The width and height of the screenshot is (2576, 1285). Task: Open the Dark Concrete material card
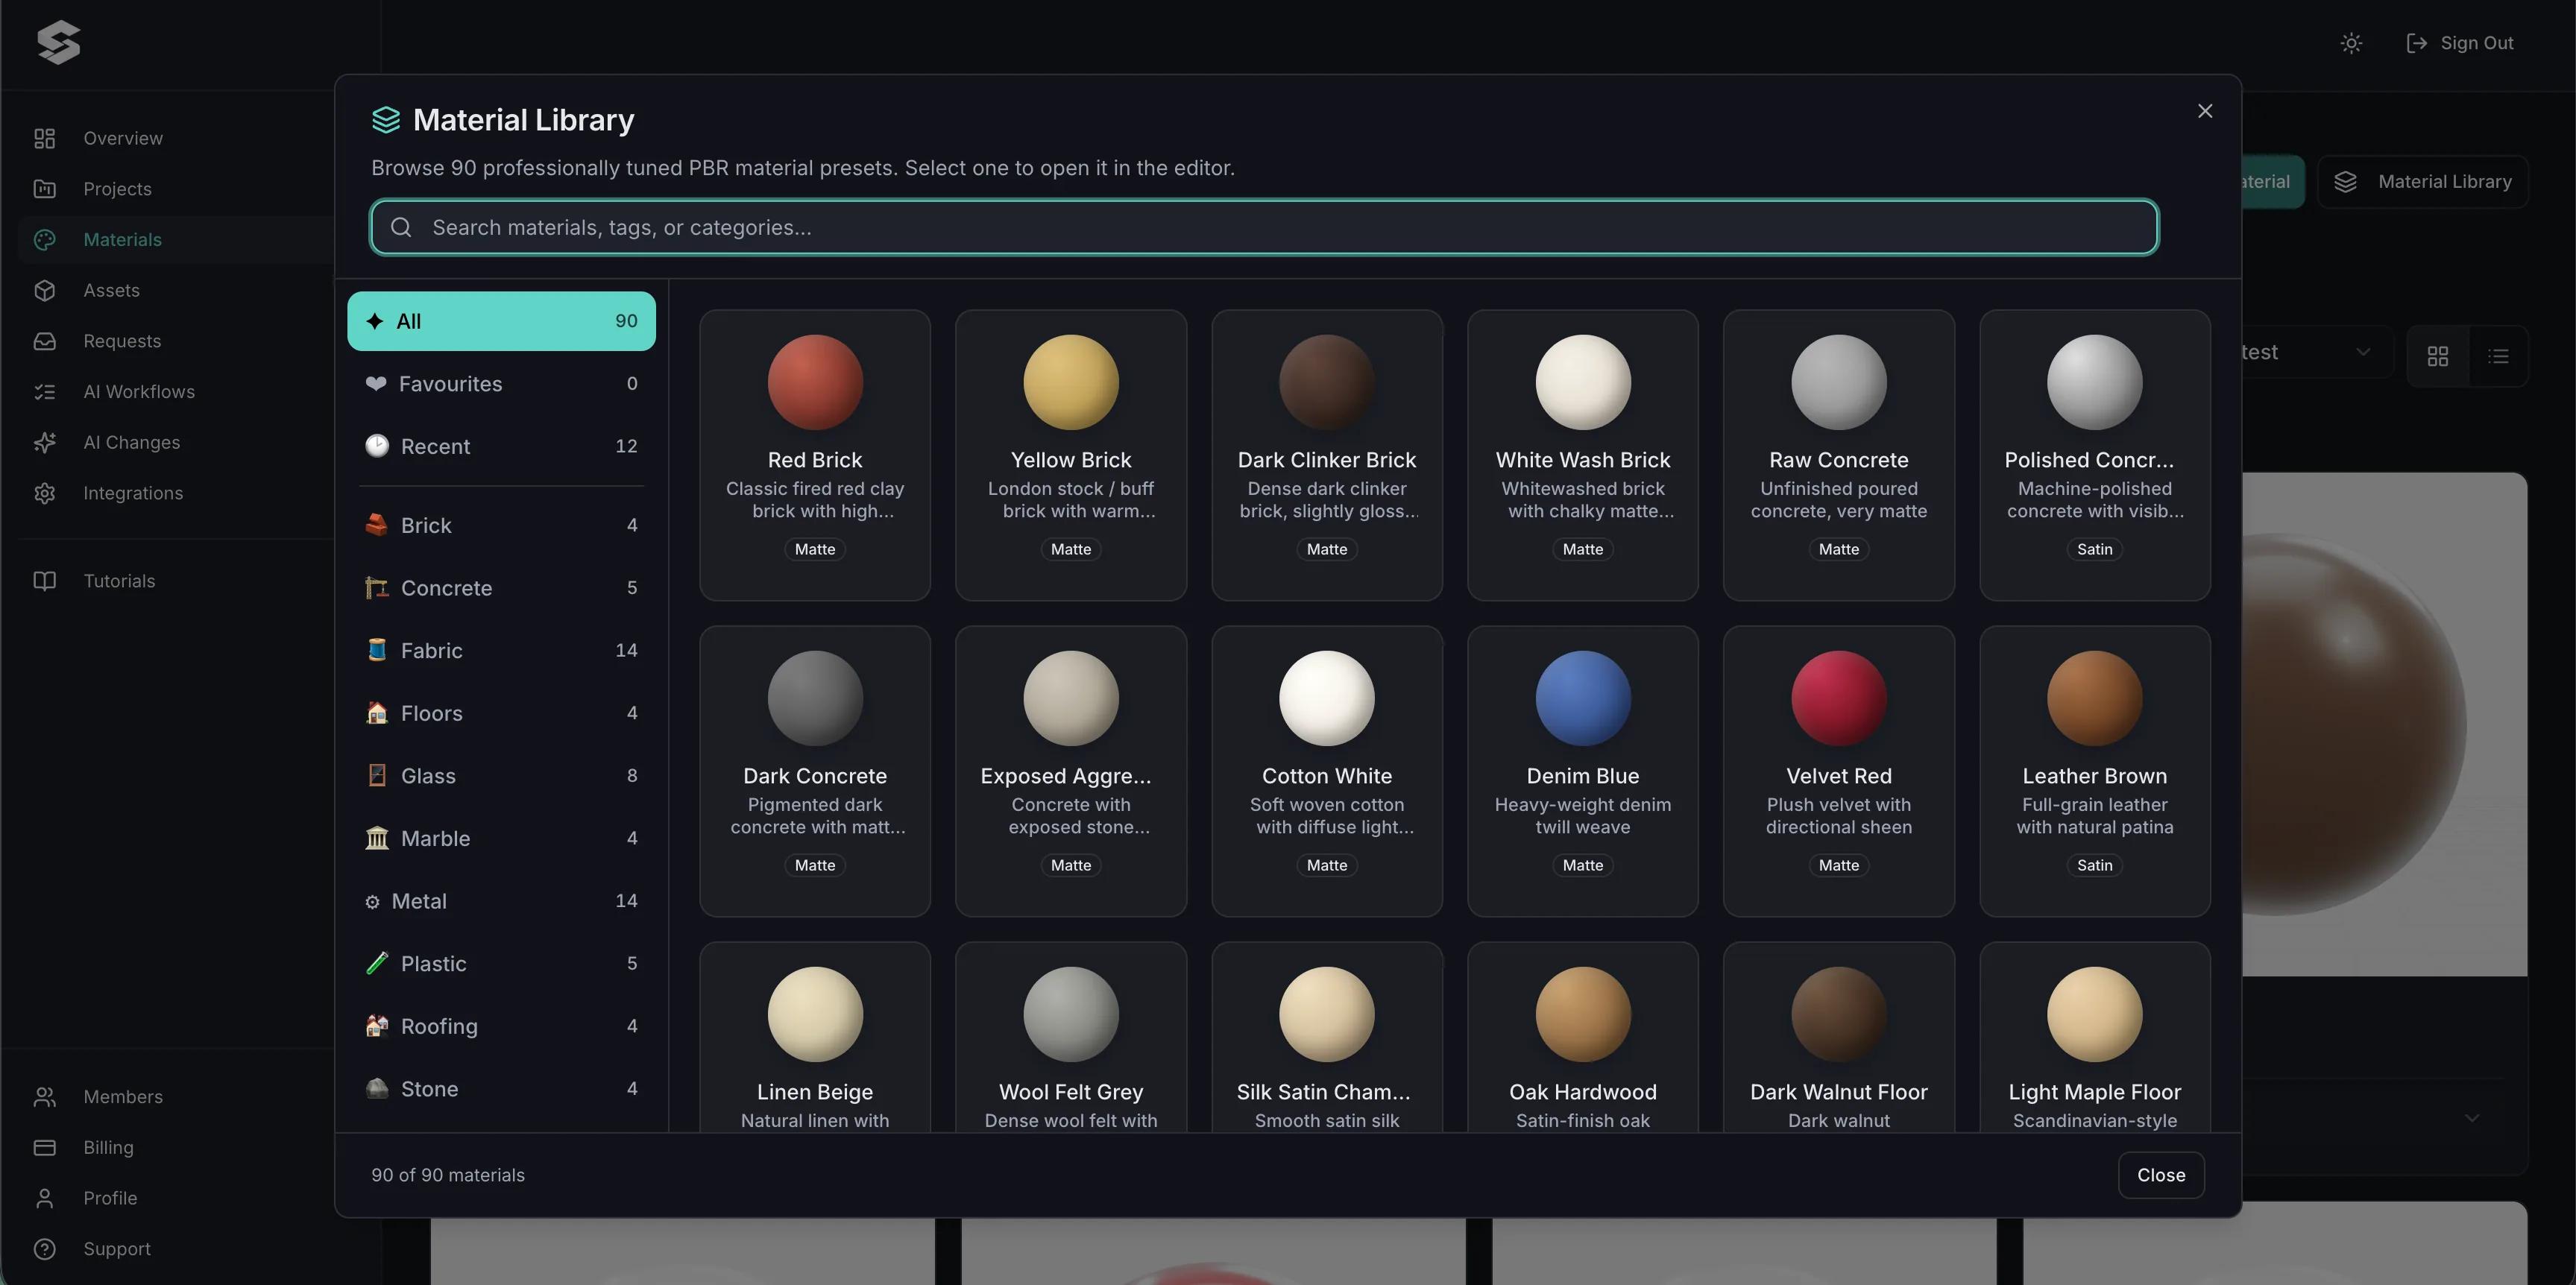tap(815, 771)
